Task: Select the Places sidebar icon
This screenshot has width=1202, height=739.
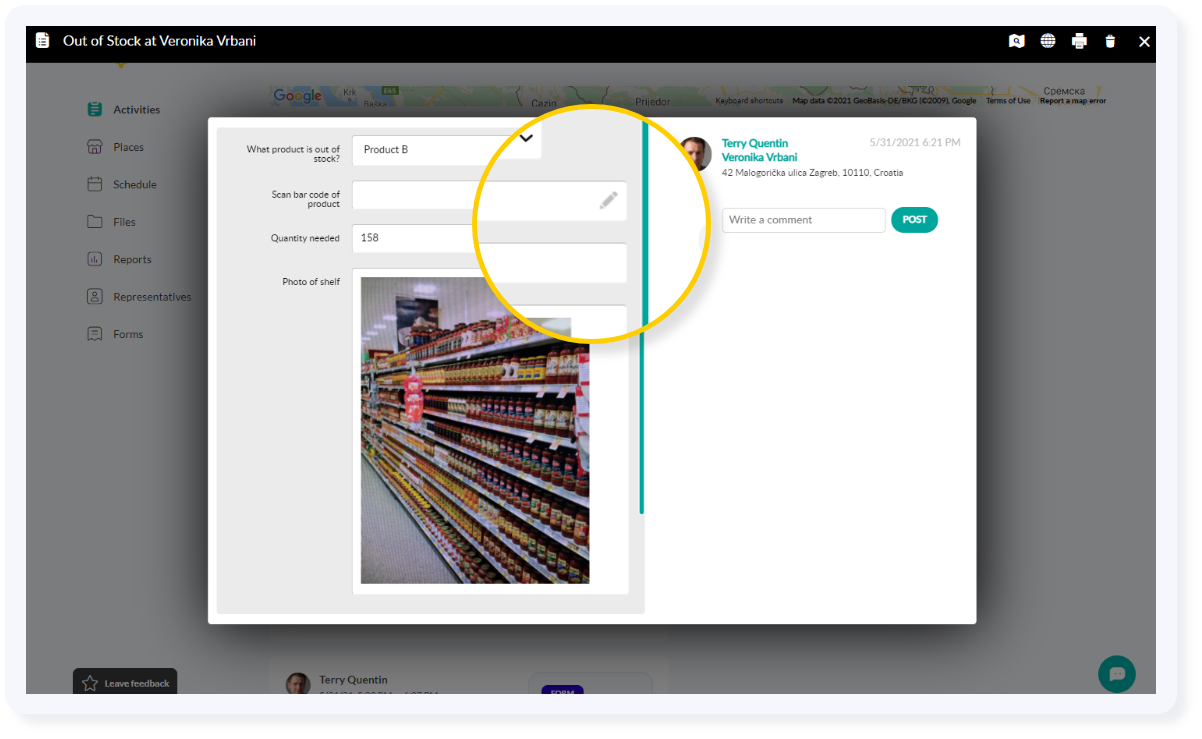Action: [96, 147]
